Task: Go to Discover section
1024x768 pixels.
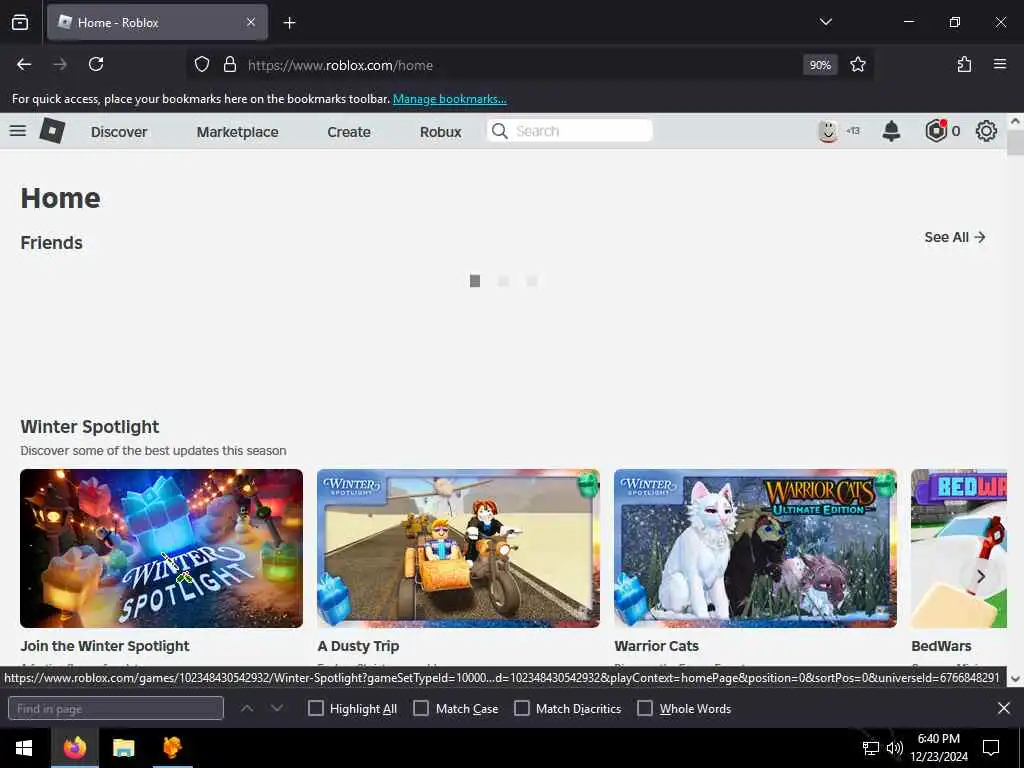Action: (119, 132)
